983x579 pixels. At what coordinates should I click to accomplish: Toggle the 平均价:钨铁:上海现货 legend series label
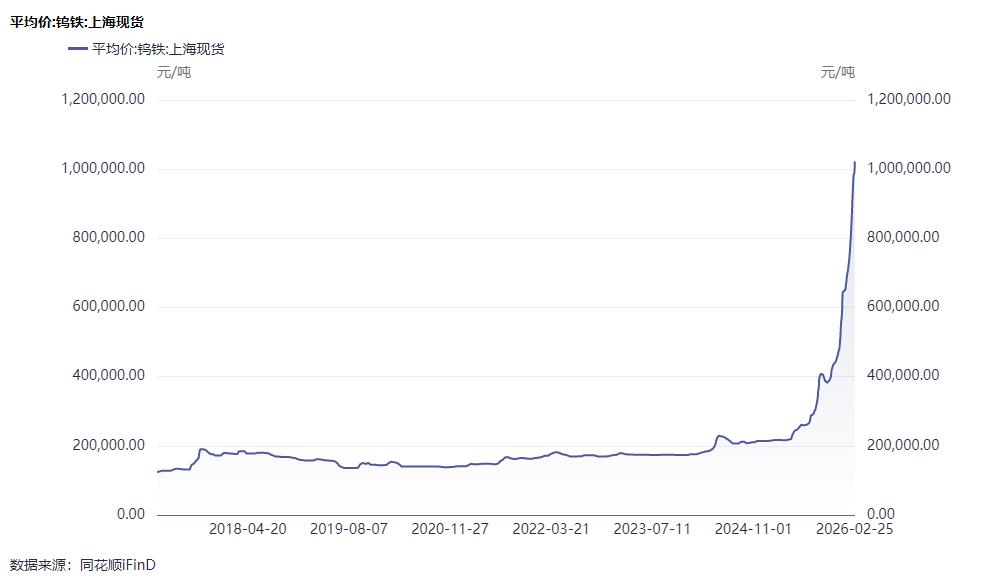coord(158,48)
